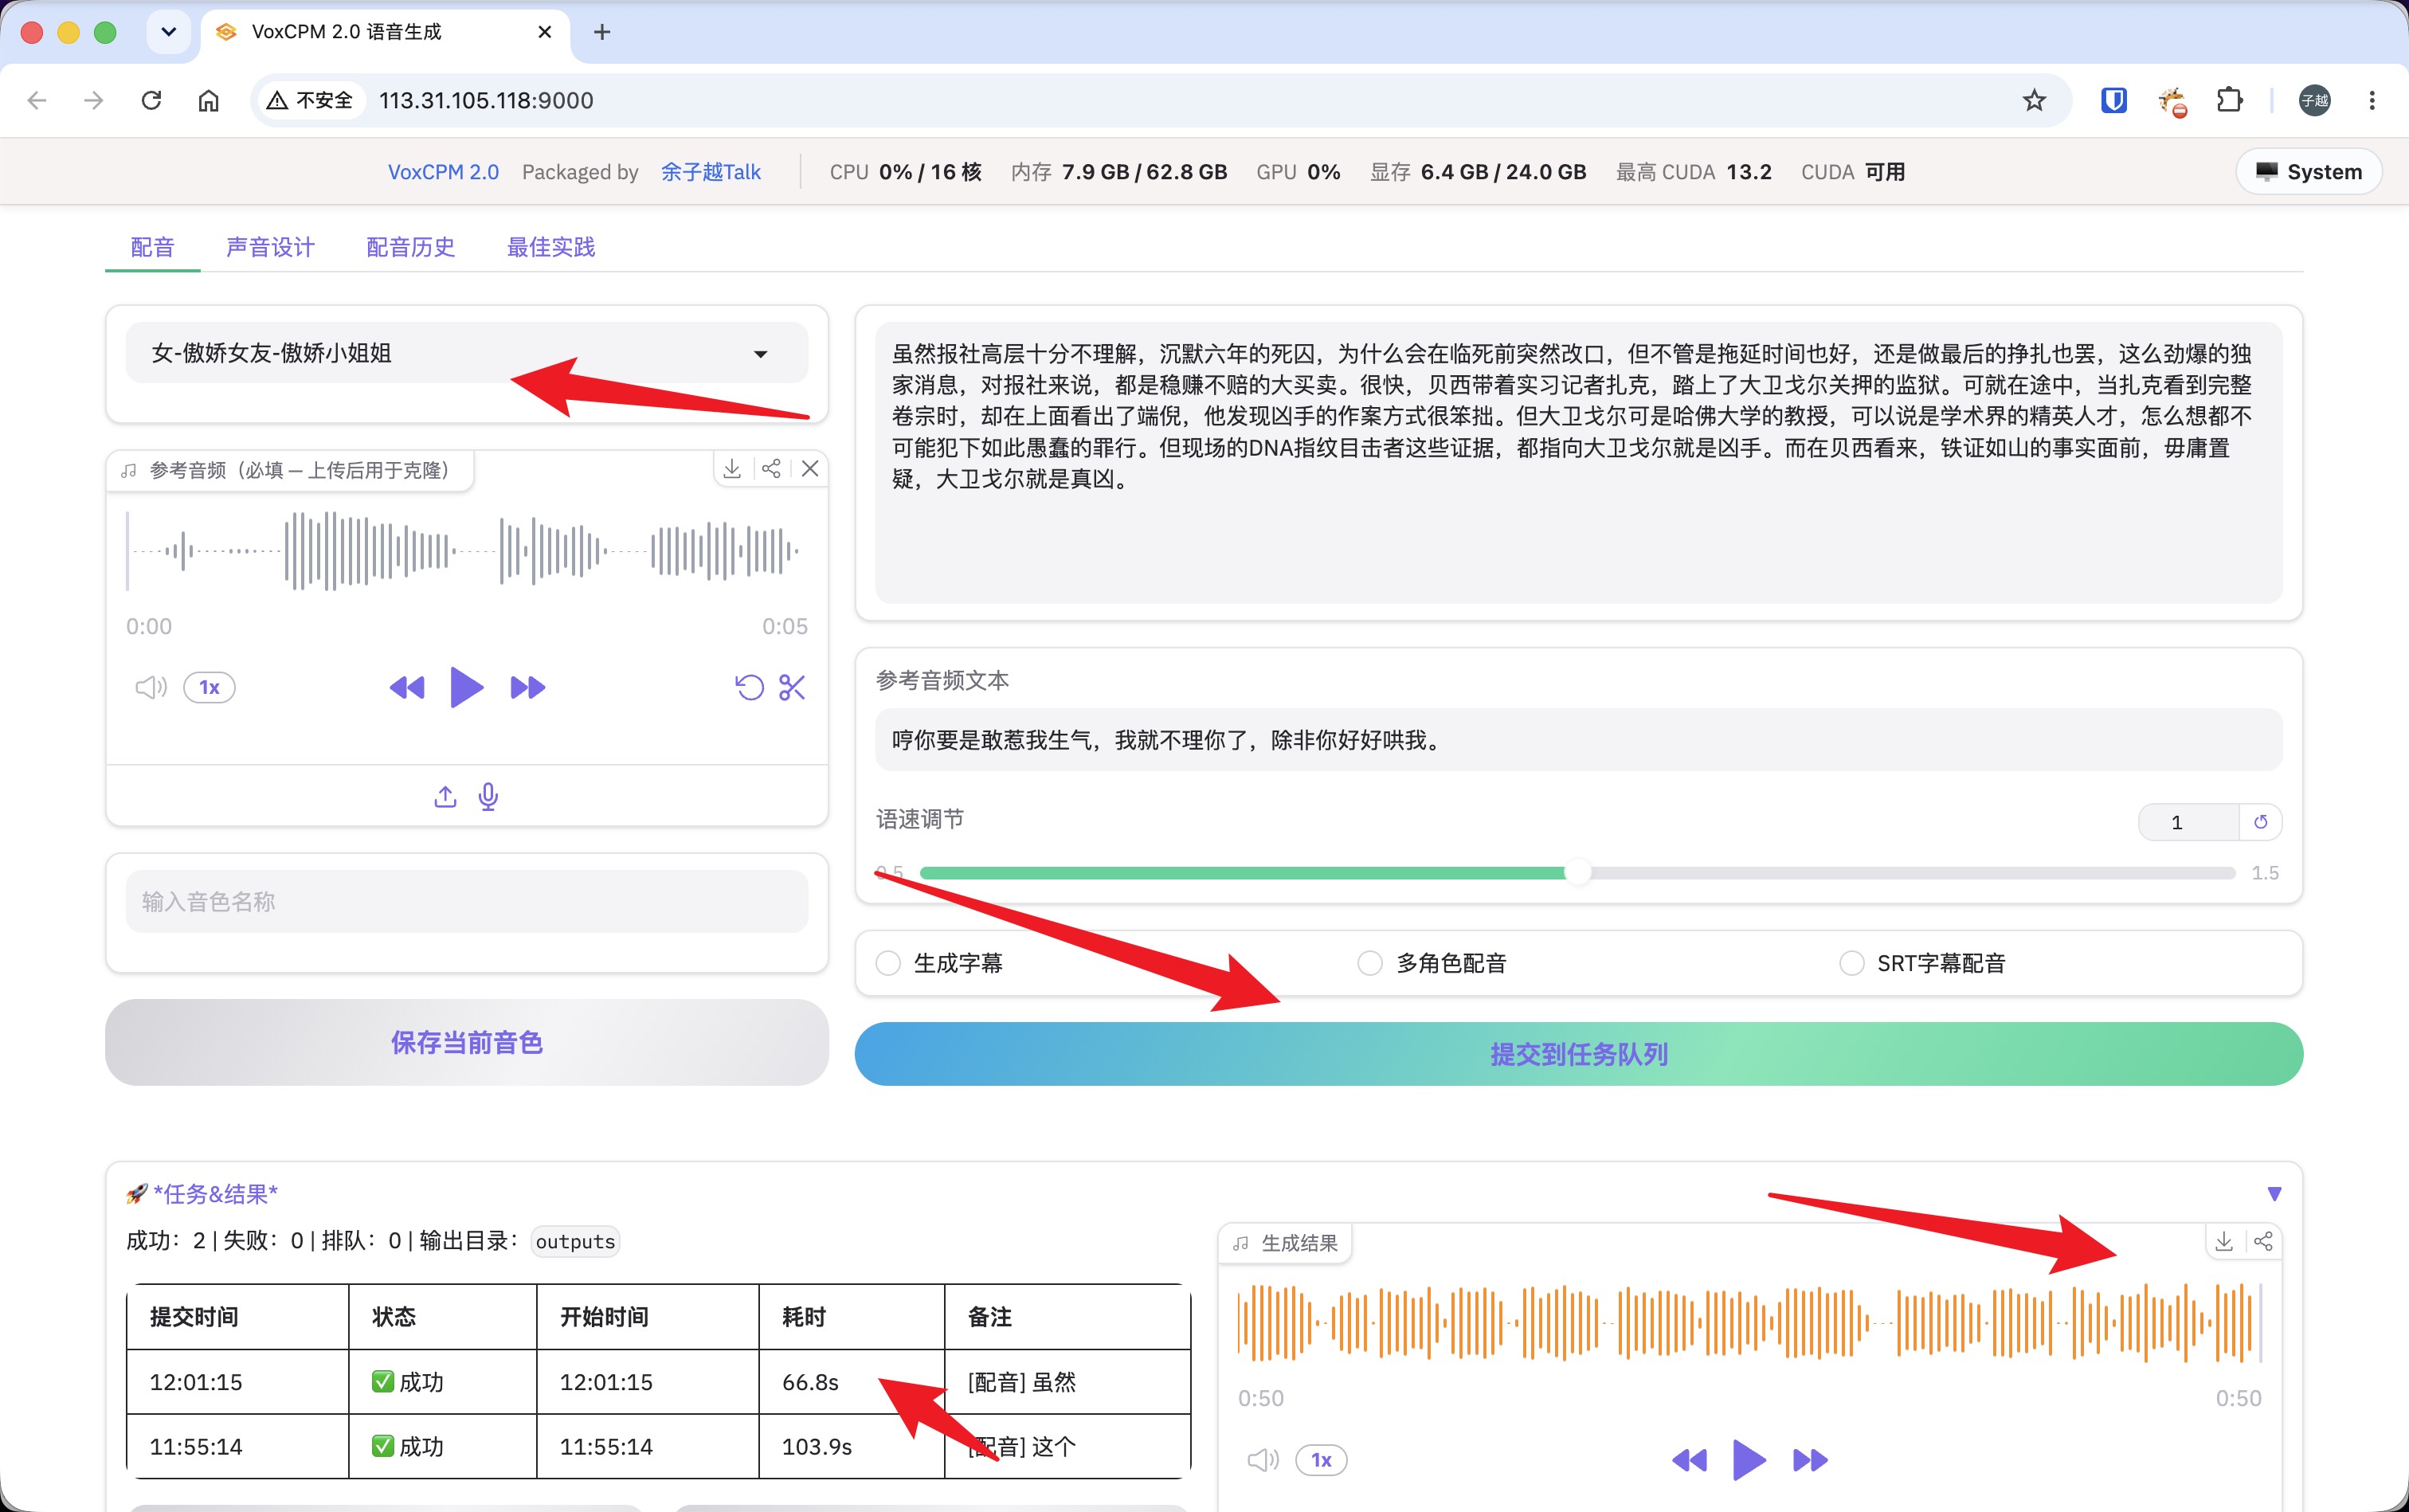Image resolution: width=2409 pixels, height=1512 pixels.
Task: Switch to the 配音 tab
Action: (152, 247)
